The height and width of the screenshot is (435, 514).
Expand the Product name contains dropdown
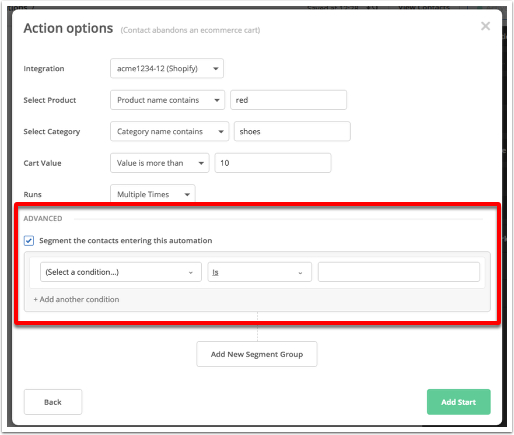(x=167, y=100)
